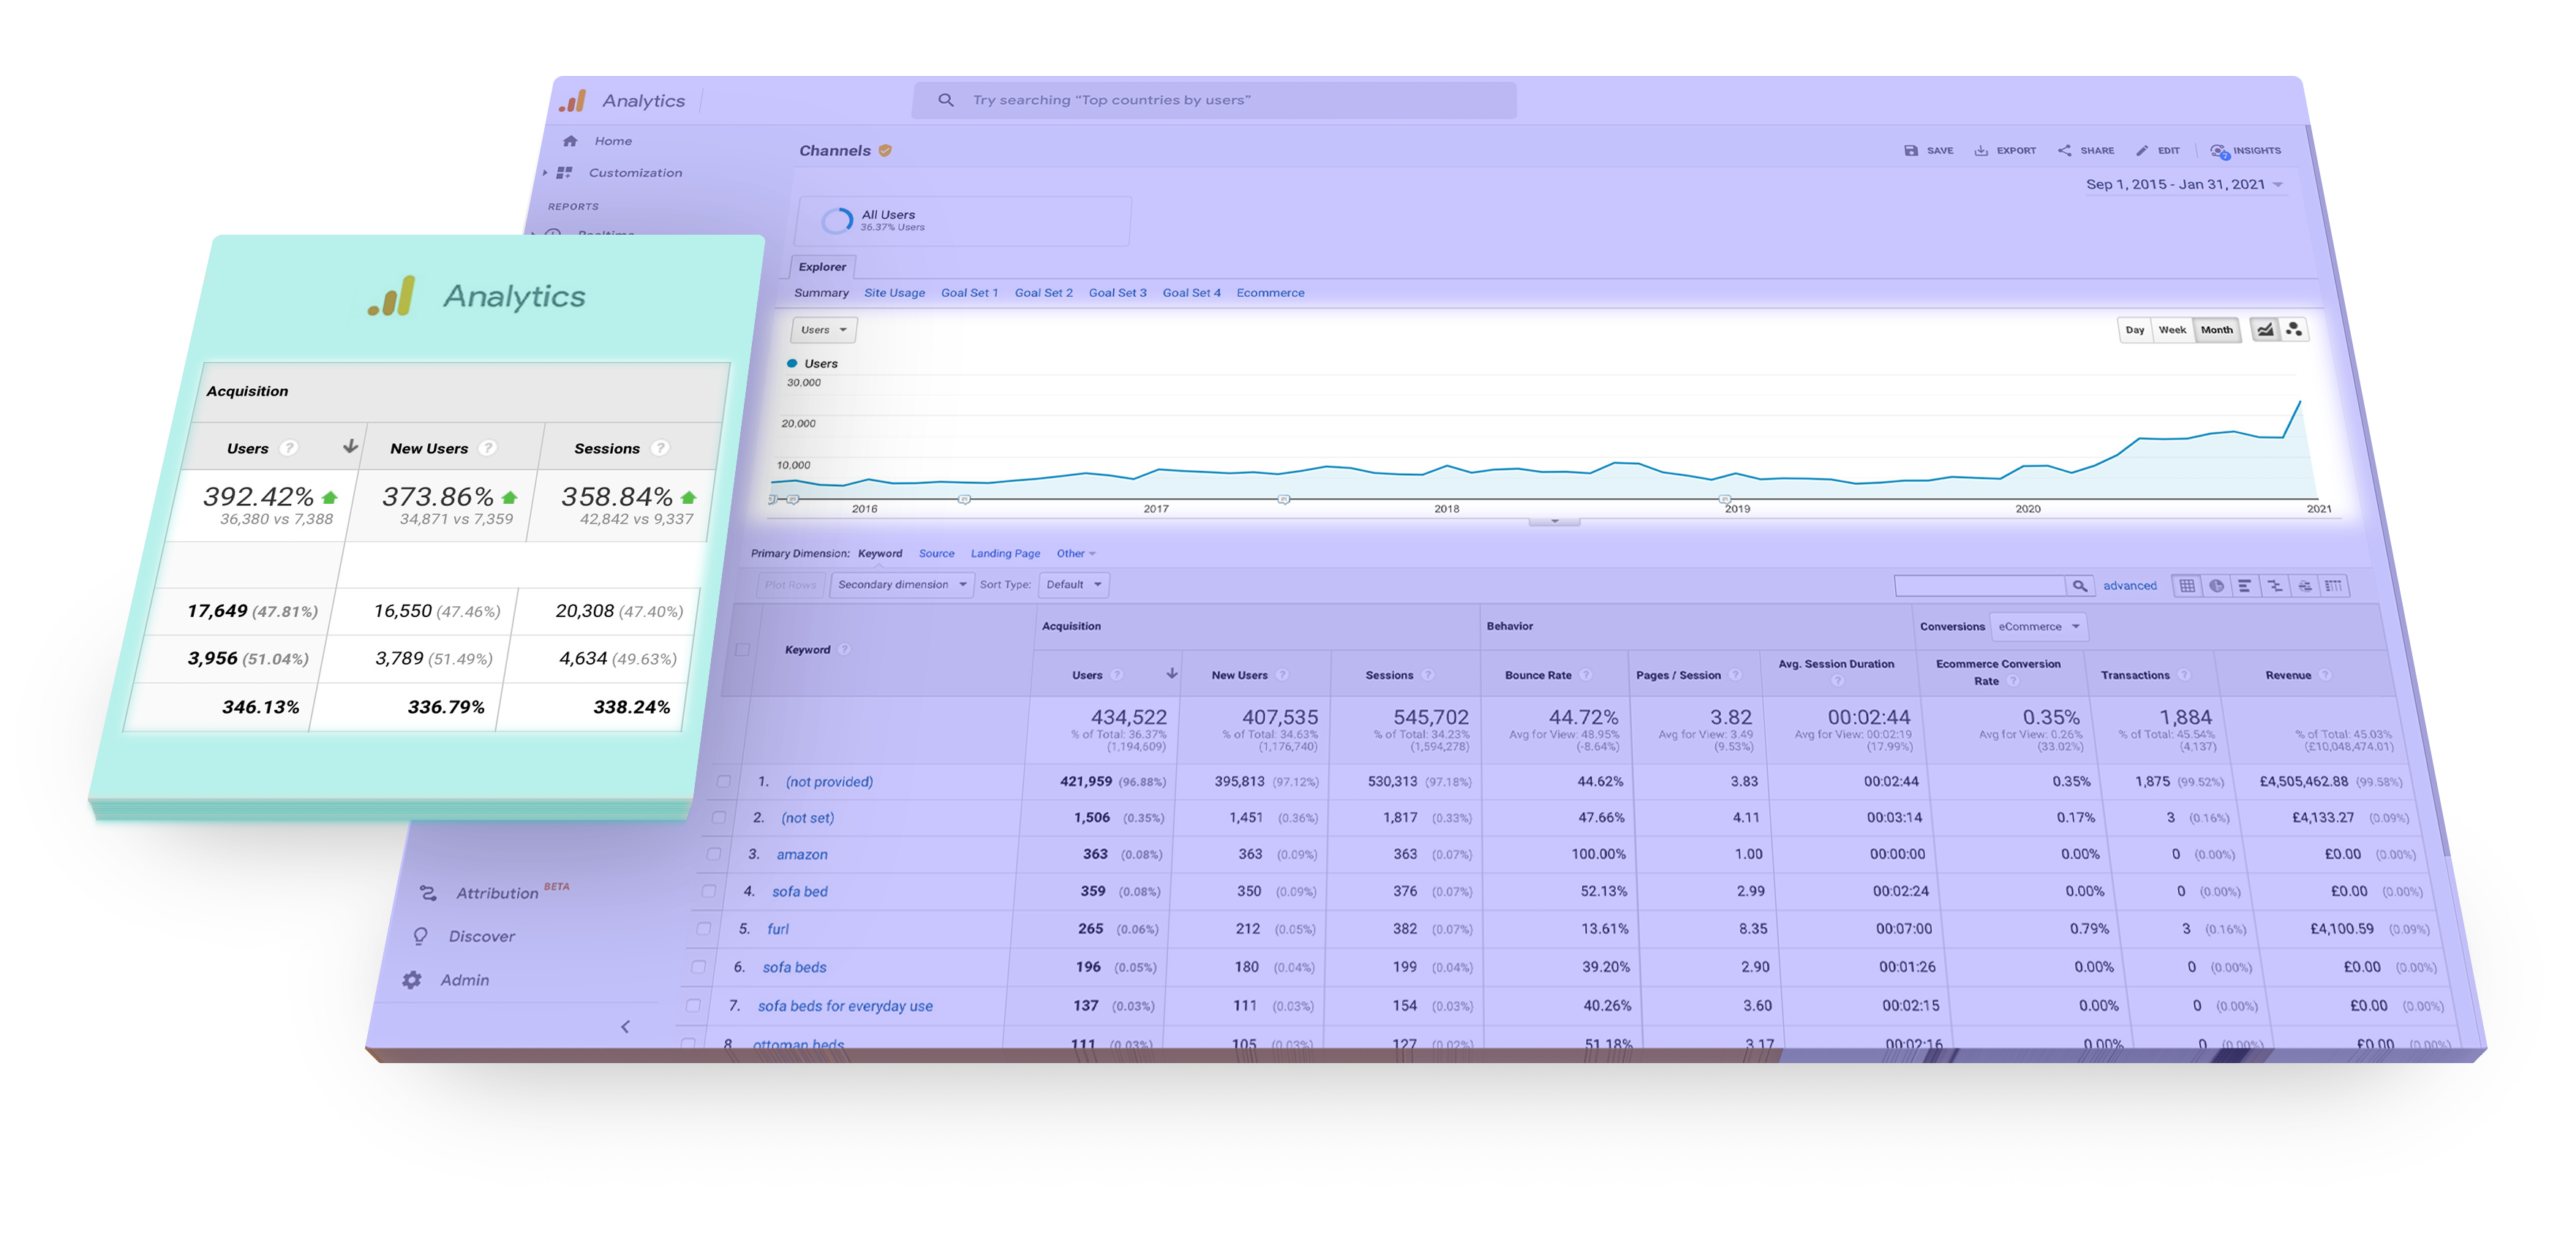Tick checkbox for sofa beds row
Viewport: 2560px width, 1243px height.
point(698,966)
